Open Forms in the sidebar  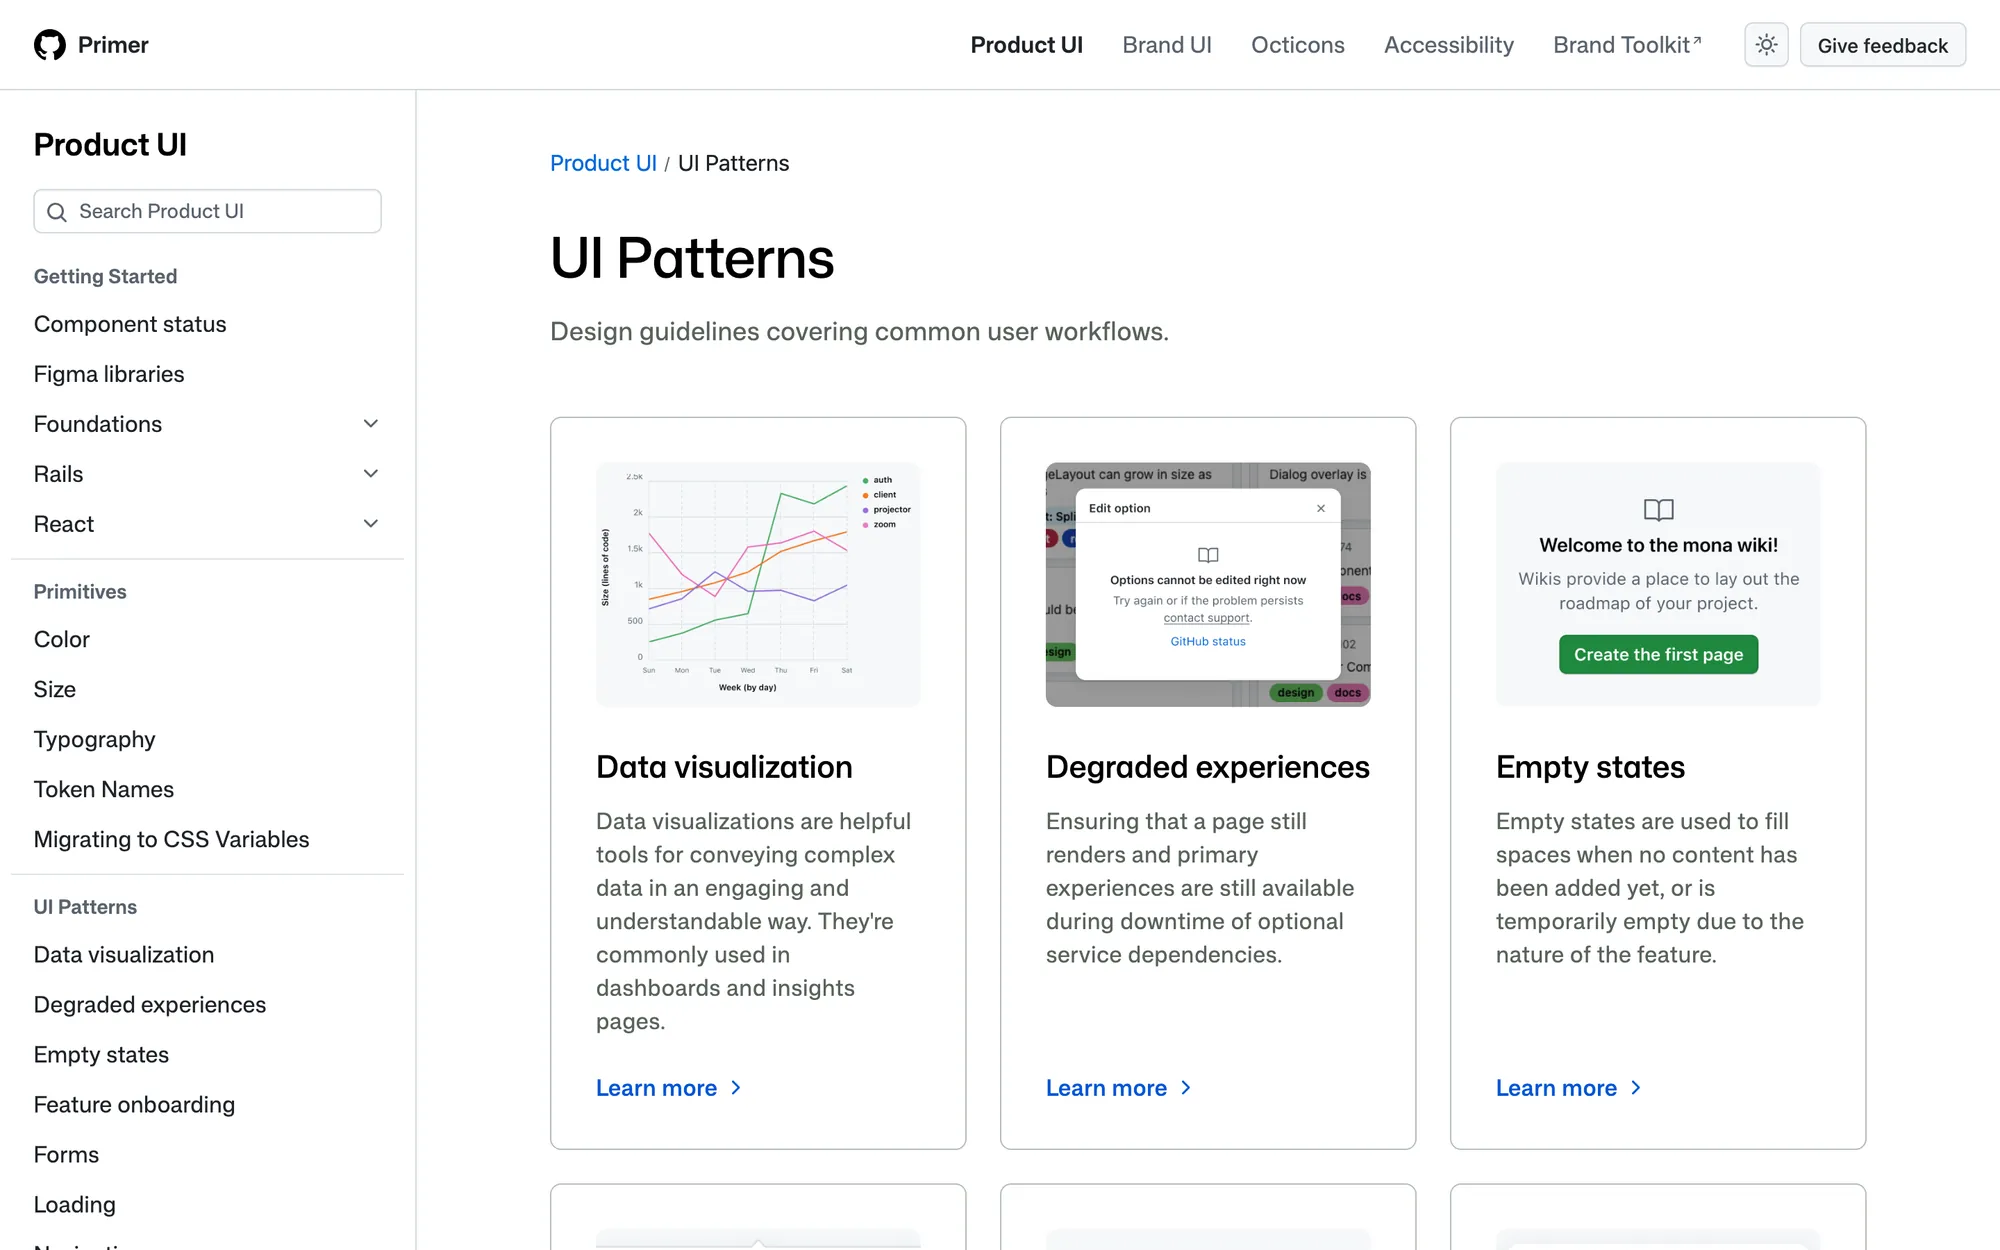(66, 1154)
